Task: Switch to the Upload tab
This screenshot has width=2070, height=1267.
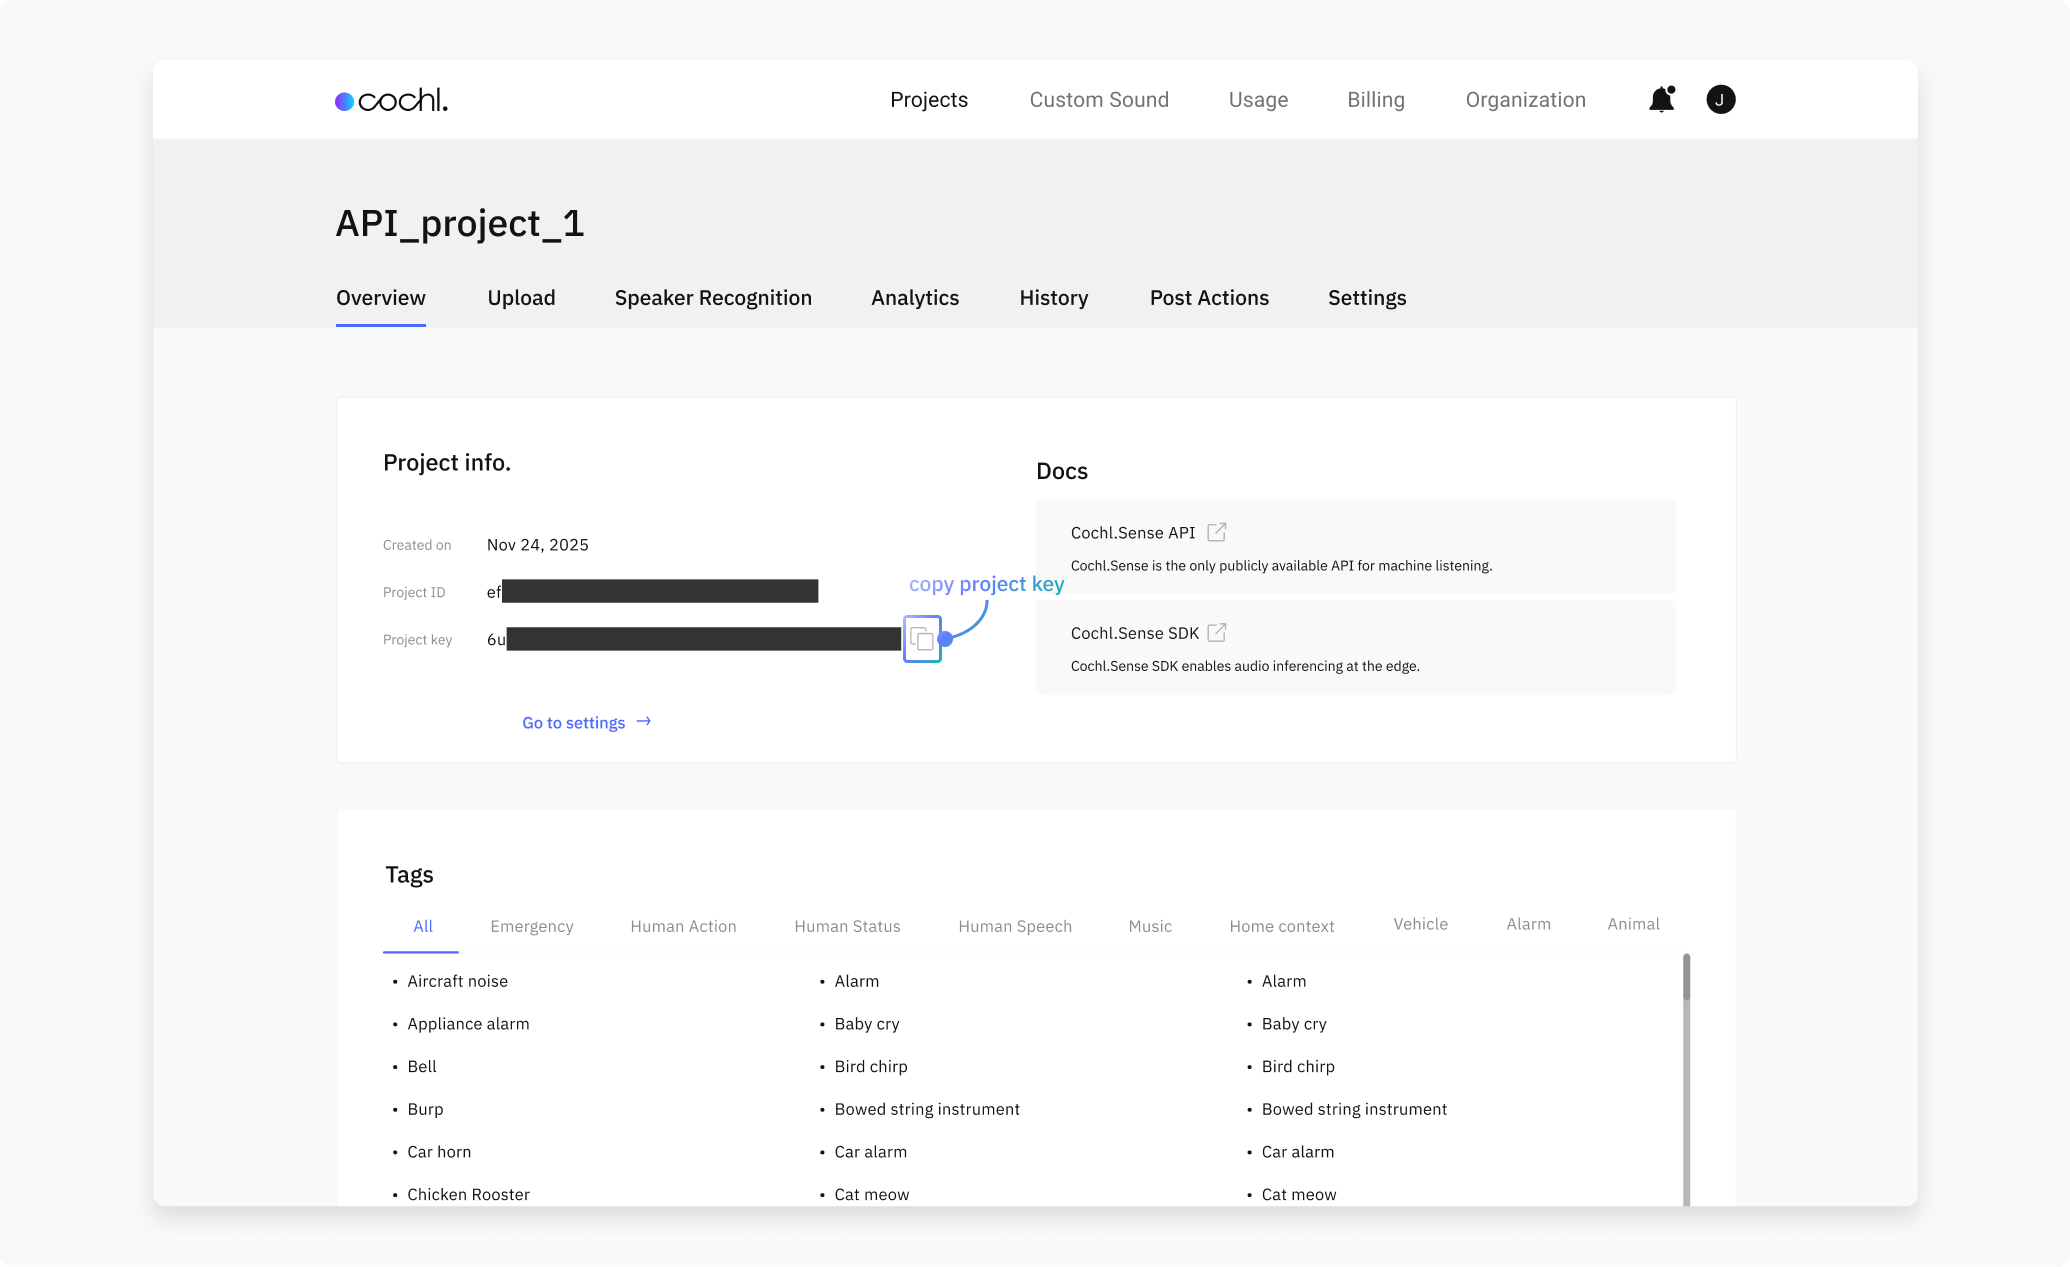Action: click(521, 298)
